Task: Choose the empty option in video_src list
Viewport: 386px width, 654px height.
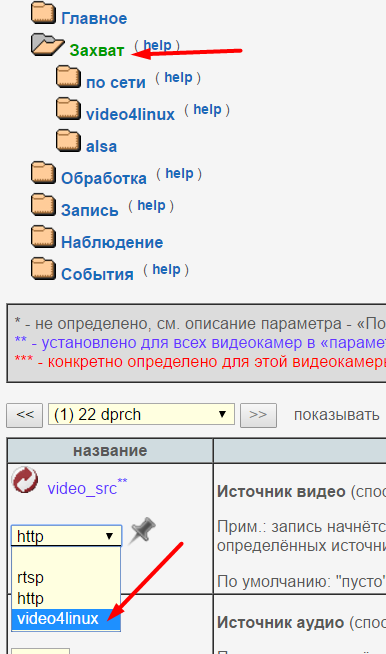Action: pyautogui.click(x=66, y=557)
